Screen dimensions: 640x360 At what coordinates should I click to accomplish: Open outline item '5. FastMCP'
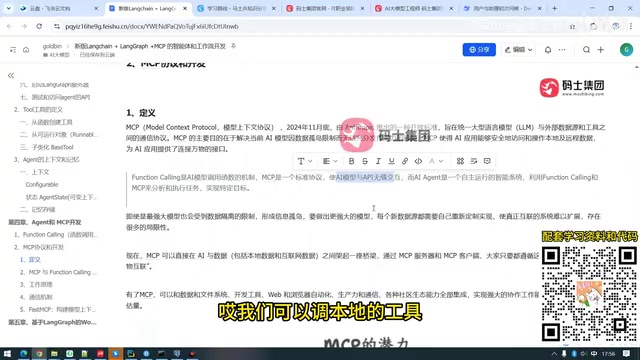[x=57, y=309]
